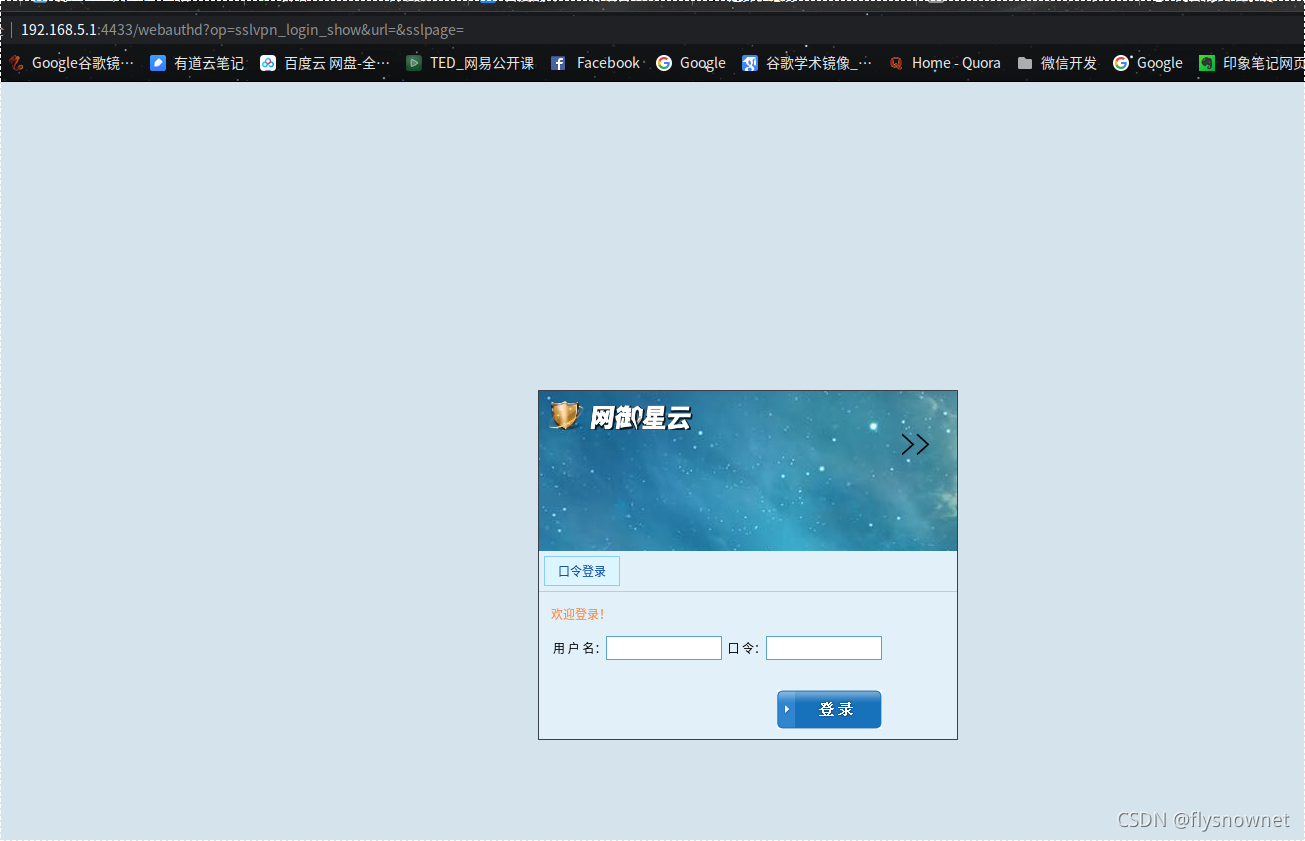The width and height of the screenshot is (1305, 841).
Task: Open the Google谷歌镜 bookmark
Action: click(71, 63)
